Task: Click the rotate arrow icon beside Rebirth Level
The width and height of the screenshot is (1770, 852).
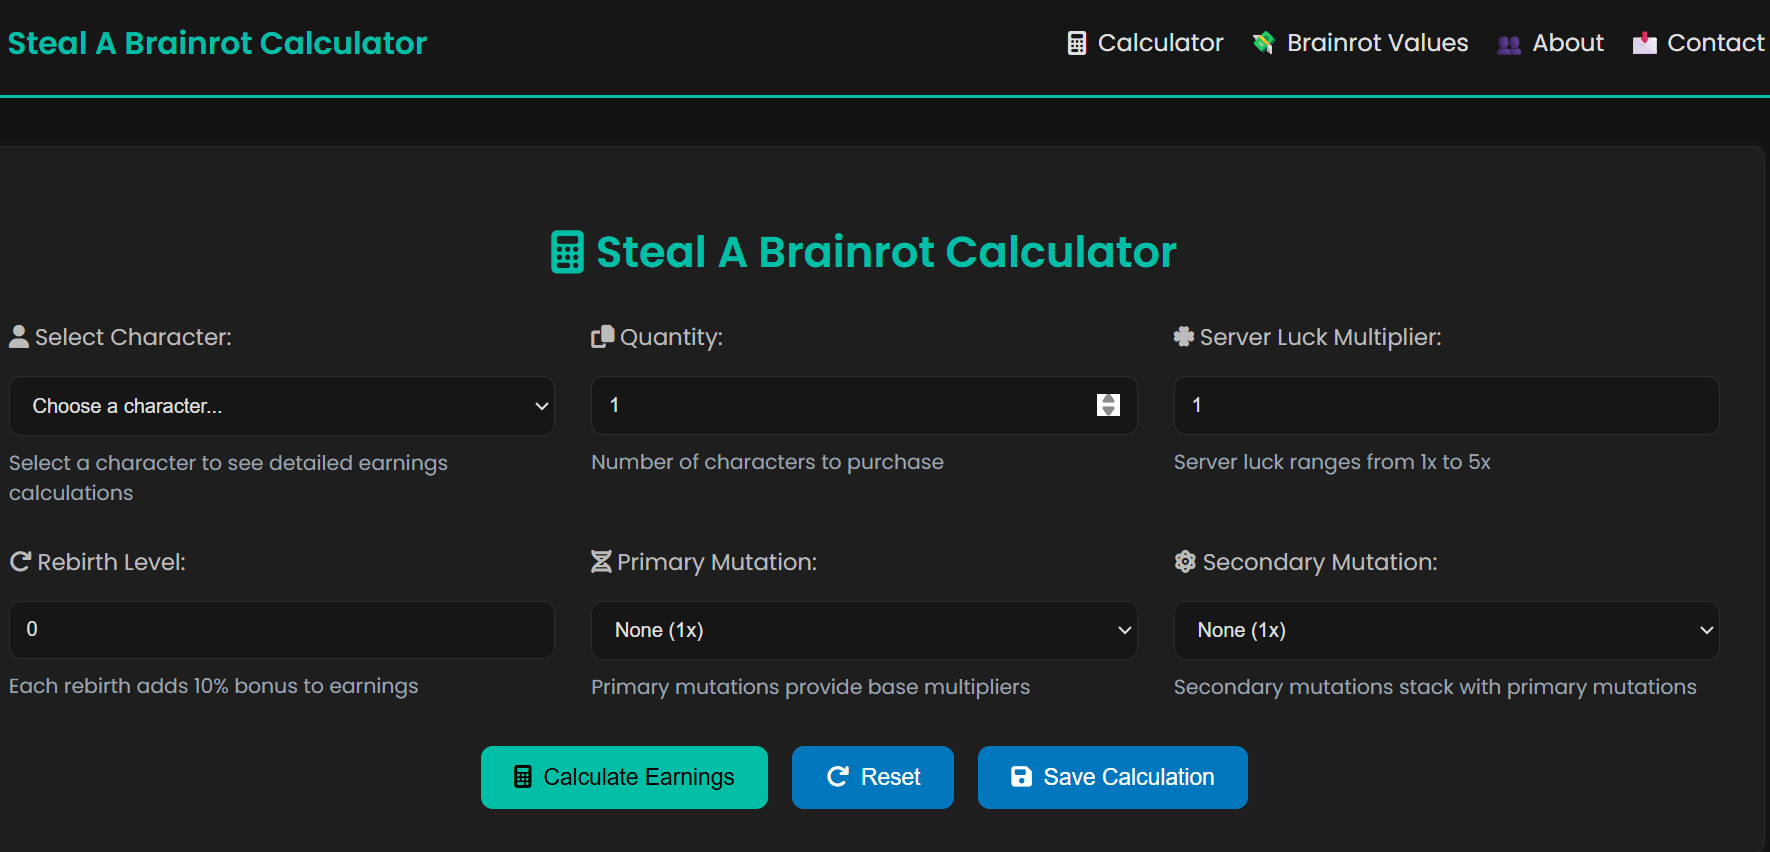Action: tap(20, 562)
